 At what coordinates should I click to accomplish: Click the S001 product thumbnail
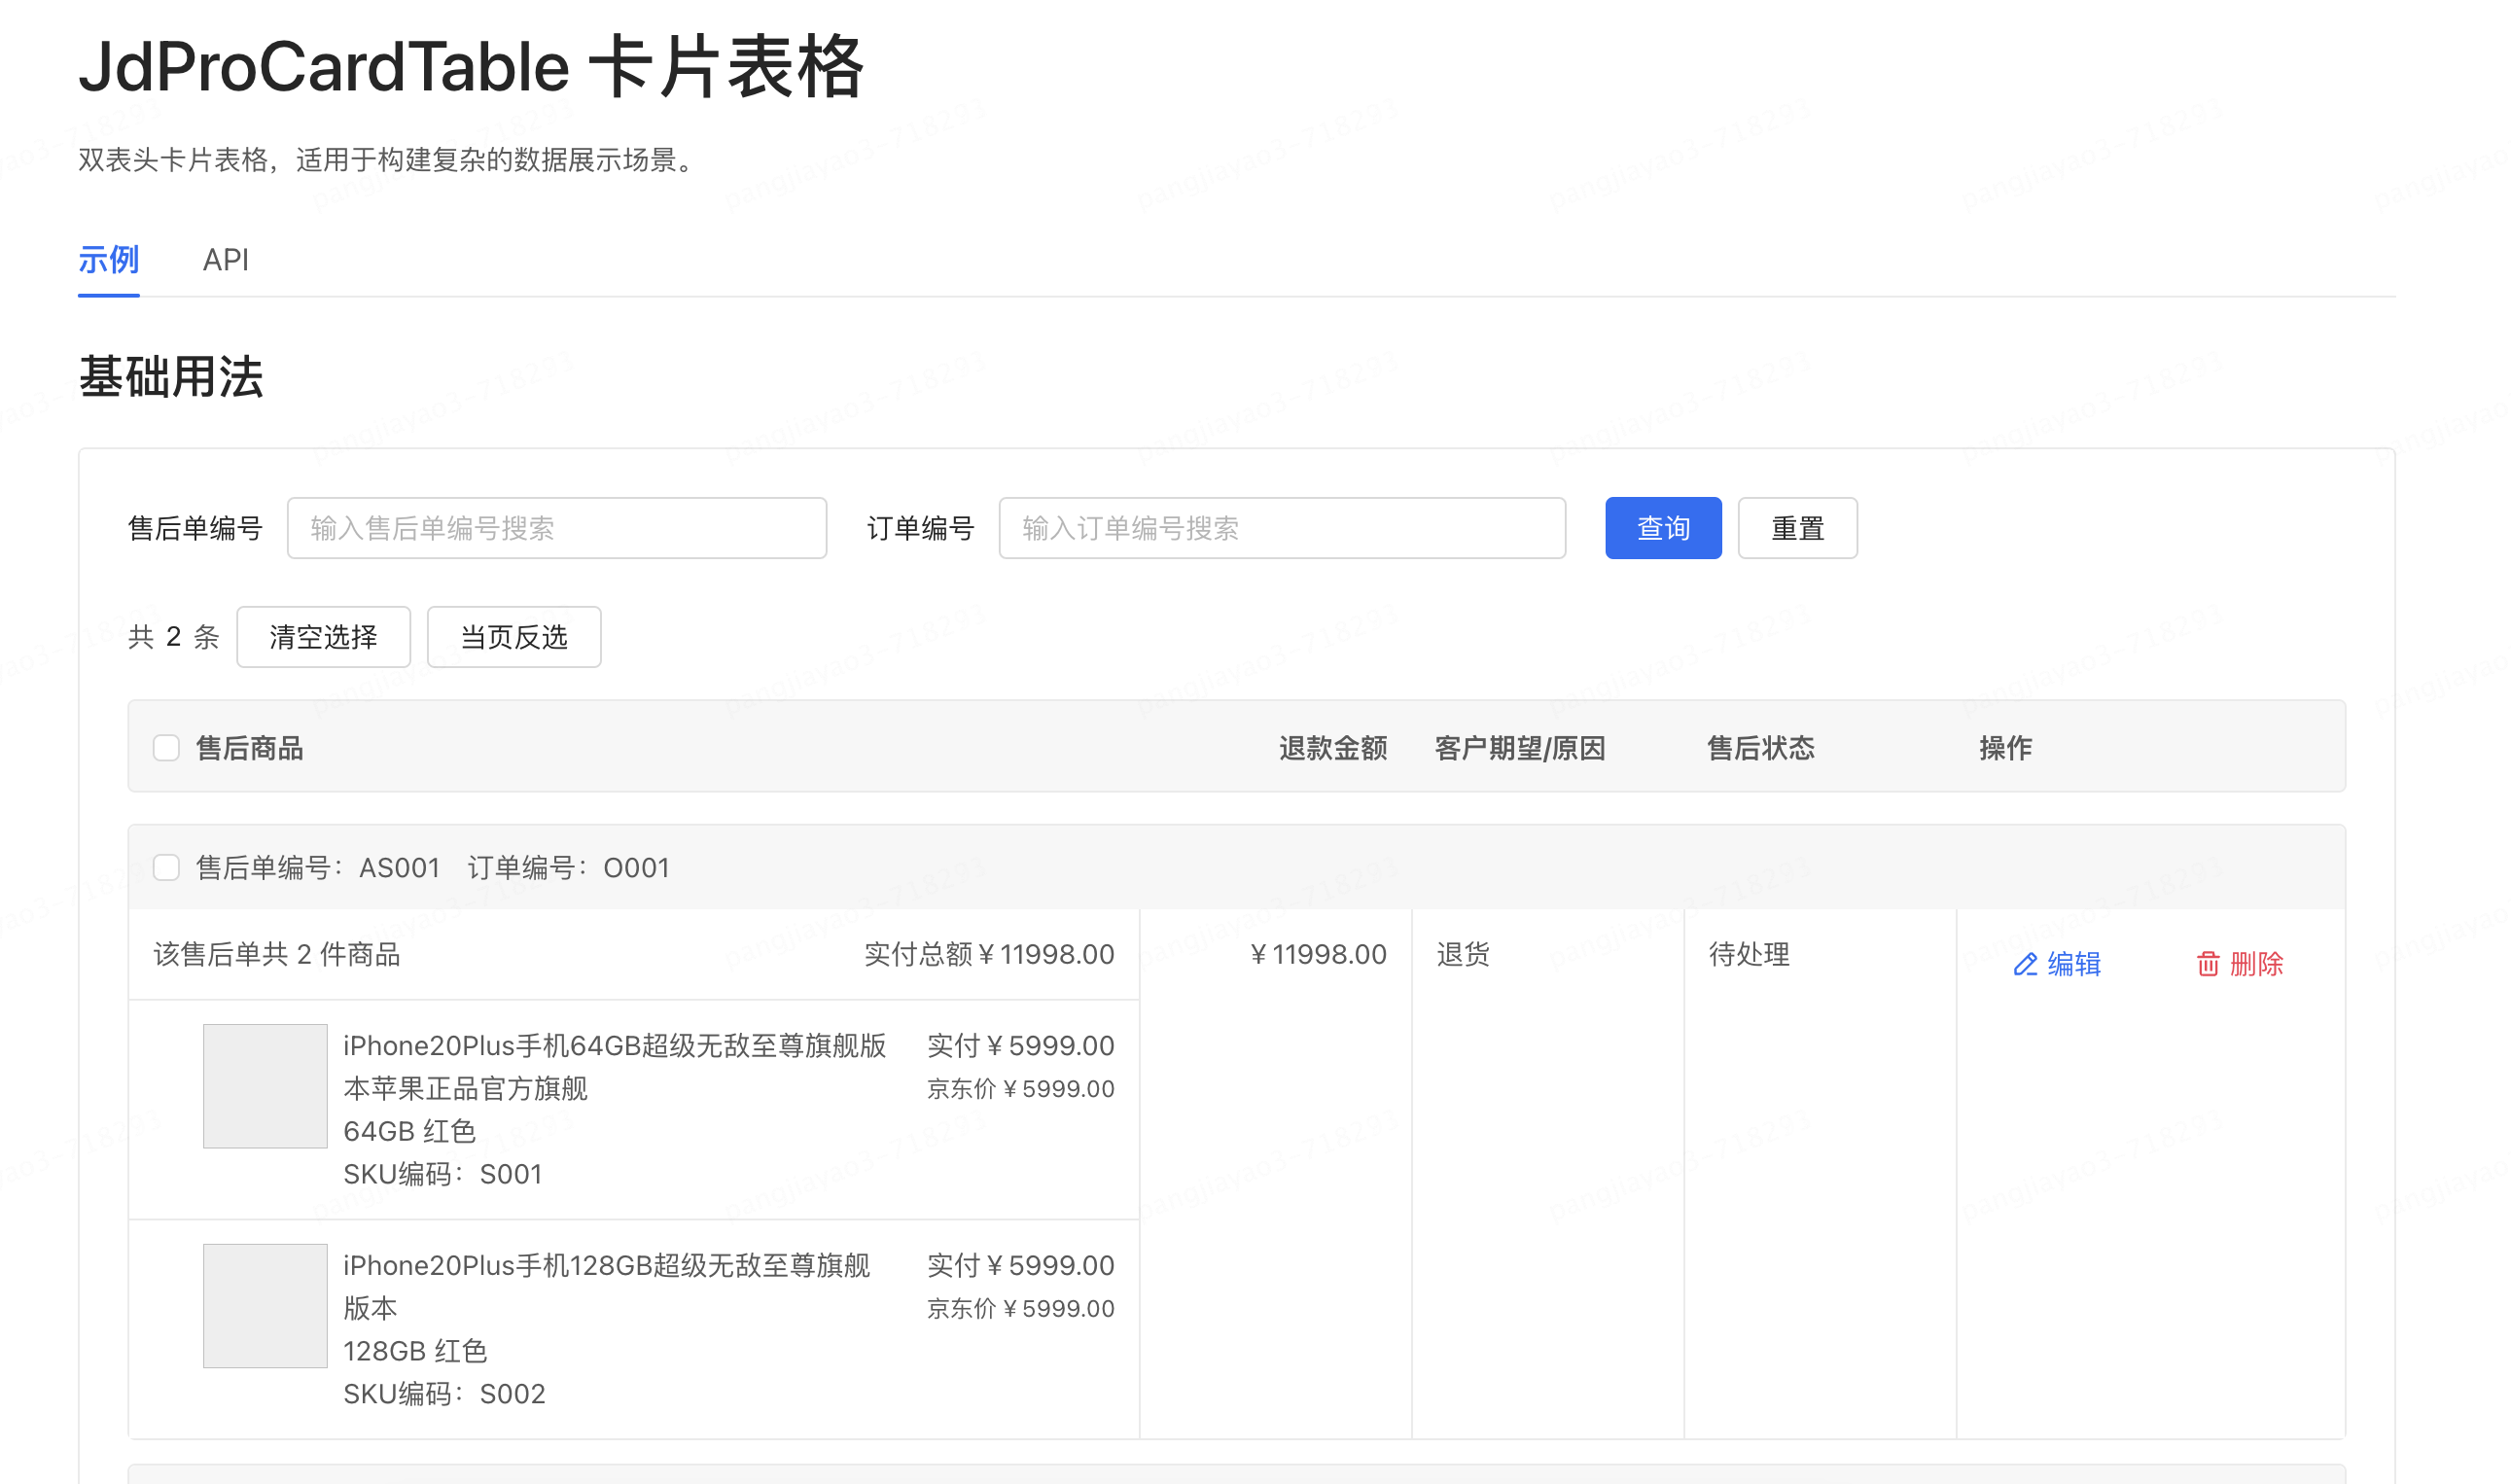point(265,1086)
